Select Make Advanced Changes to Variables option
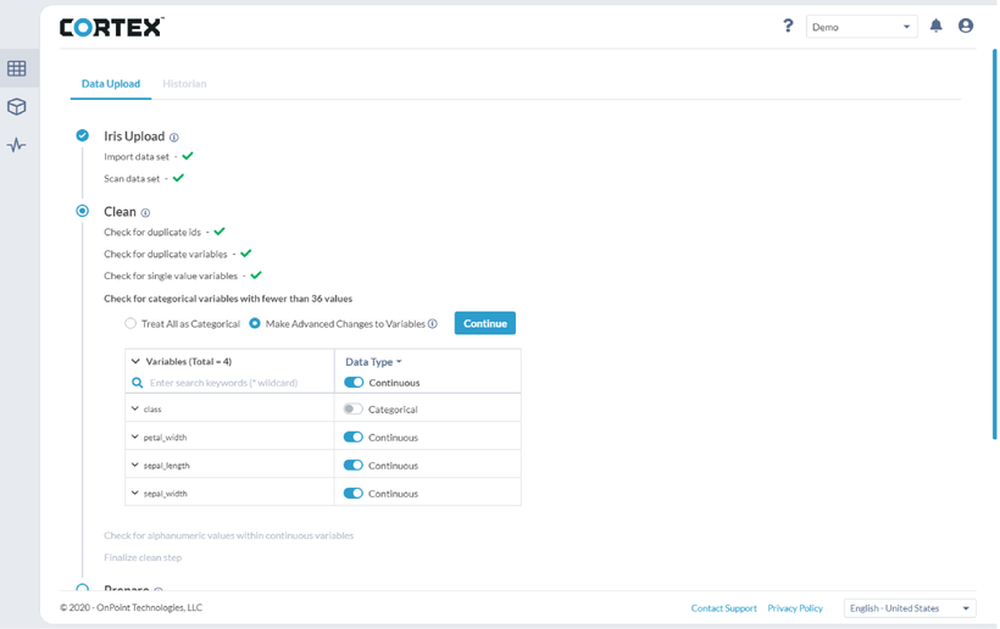 [254, 323]
